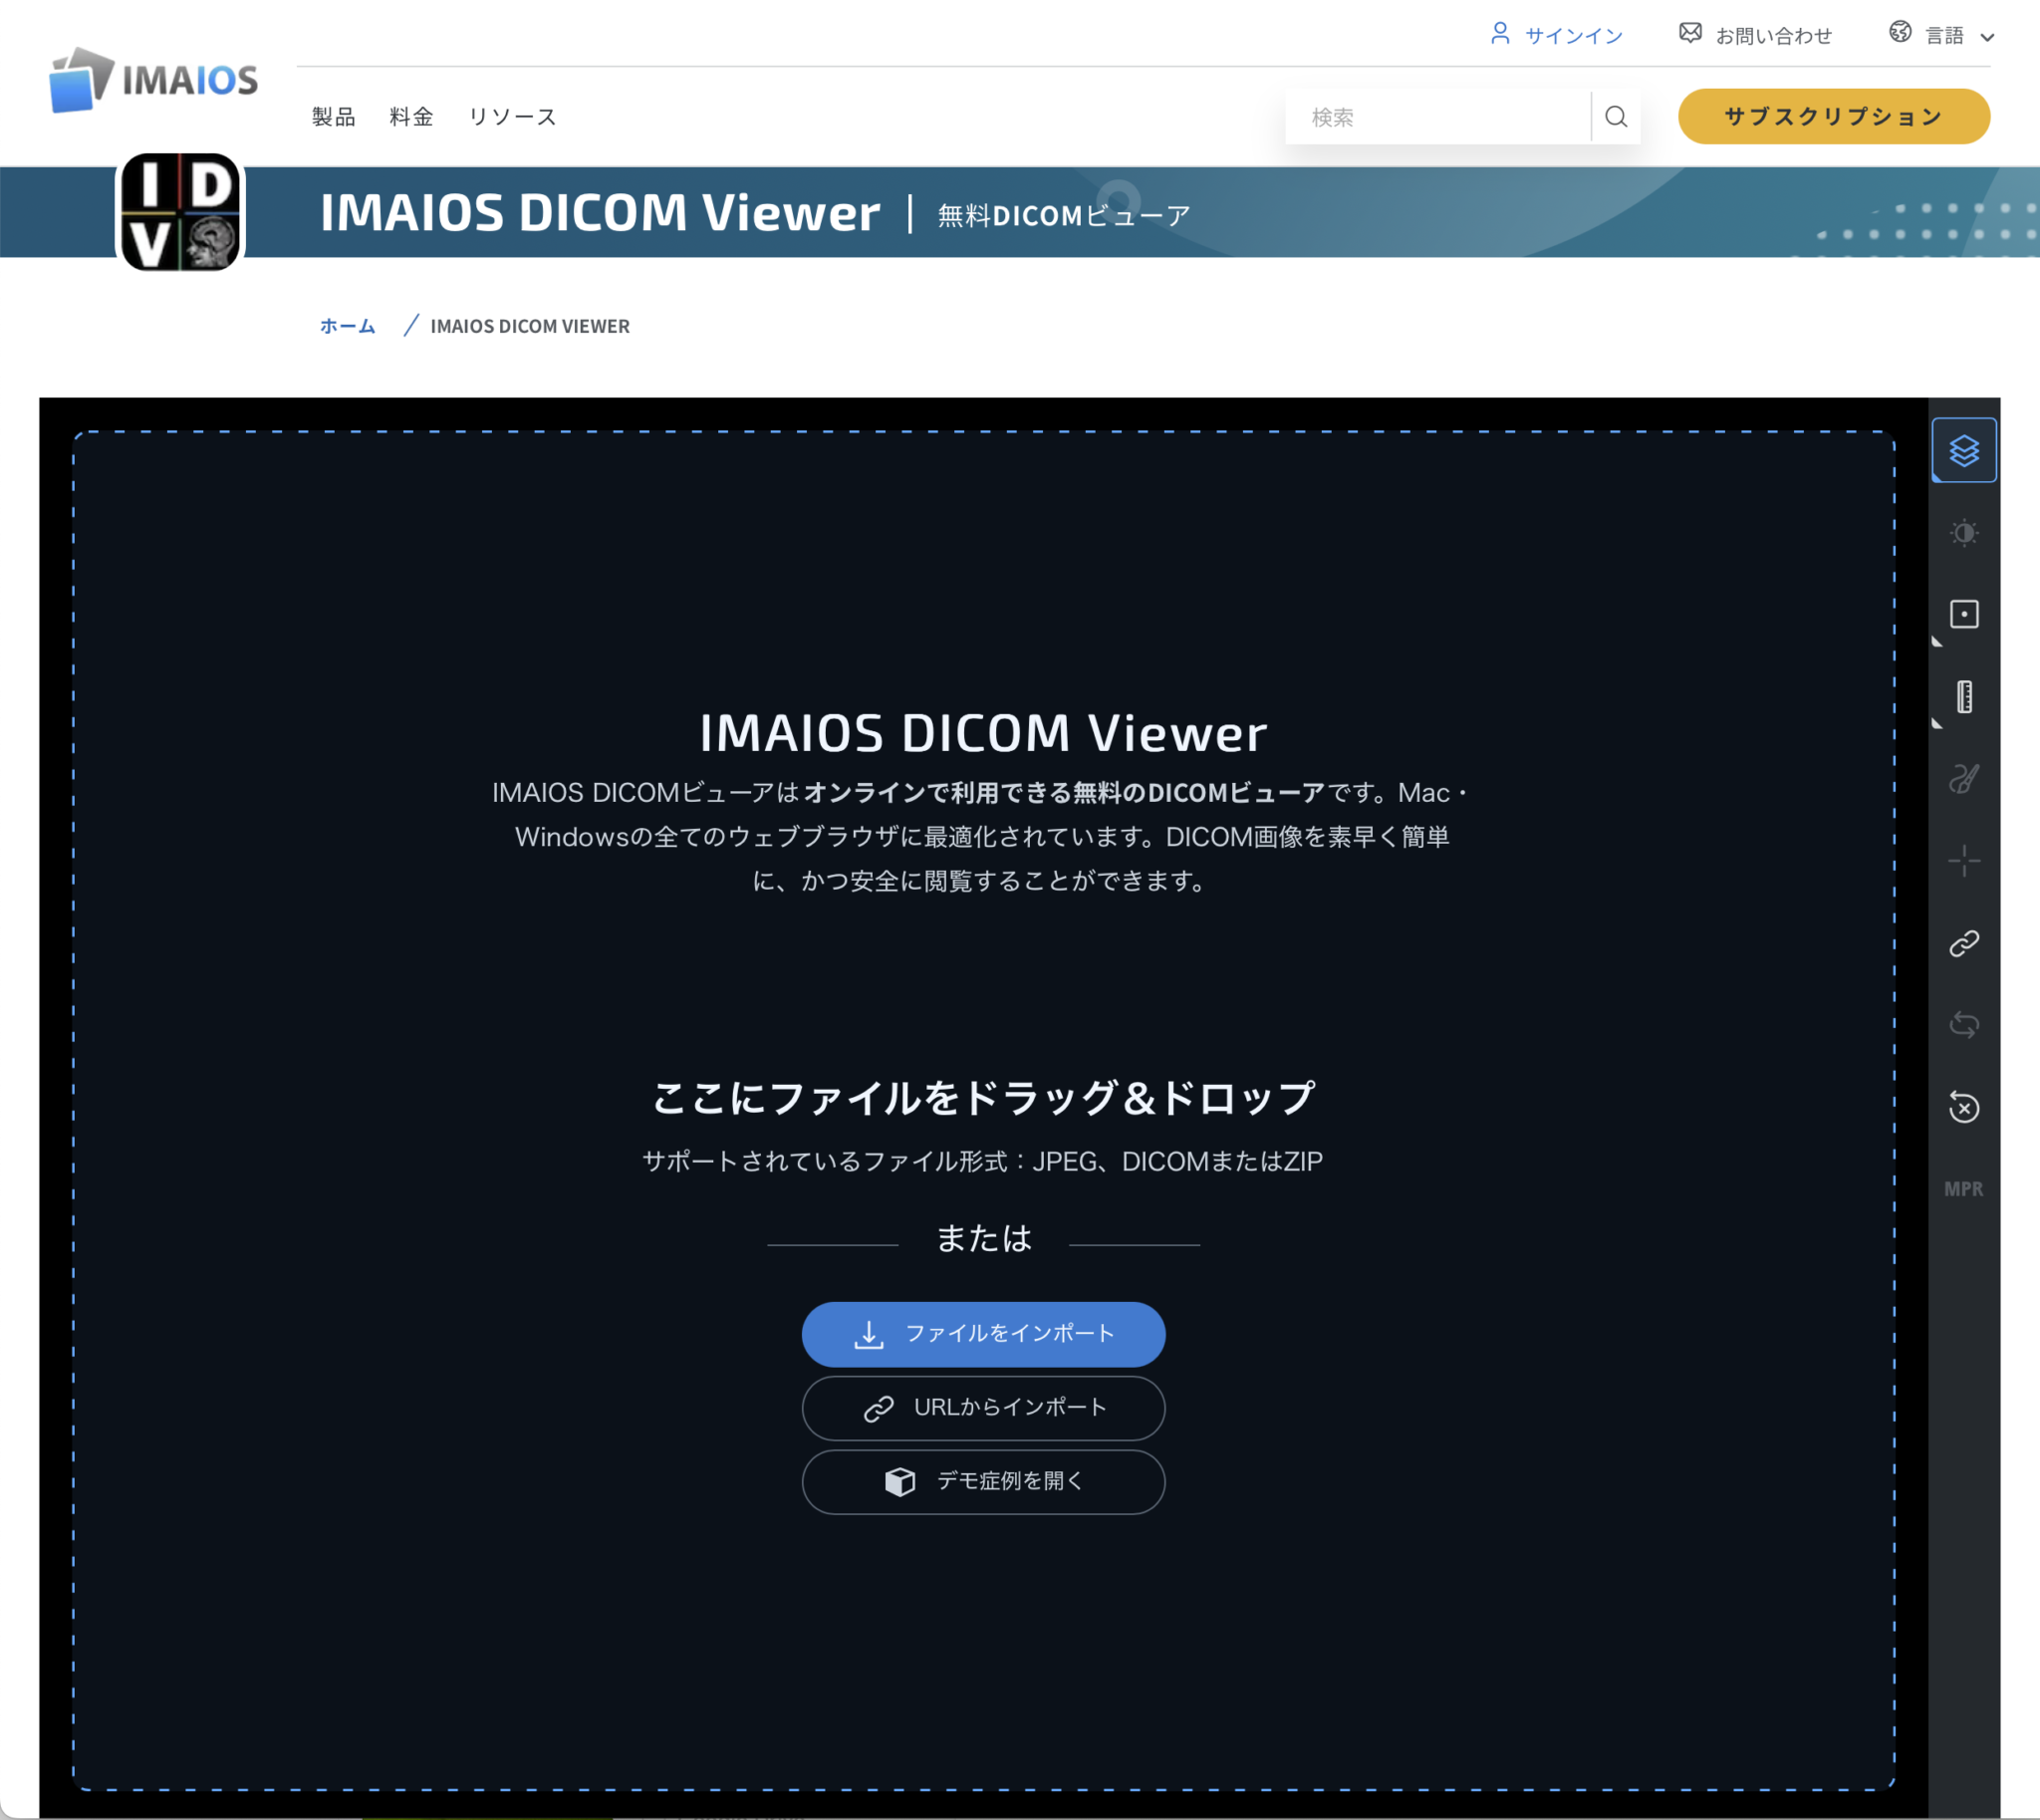The height and width of the screenshot is (1820, 2040).
Task: Click the viewport layout square icon
Action: pos(1963,614)
